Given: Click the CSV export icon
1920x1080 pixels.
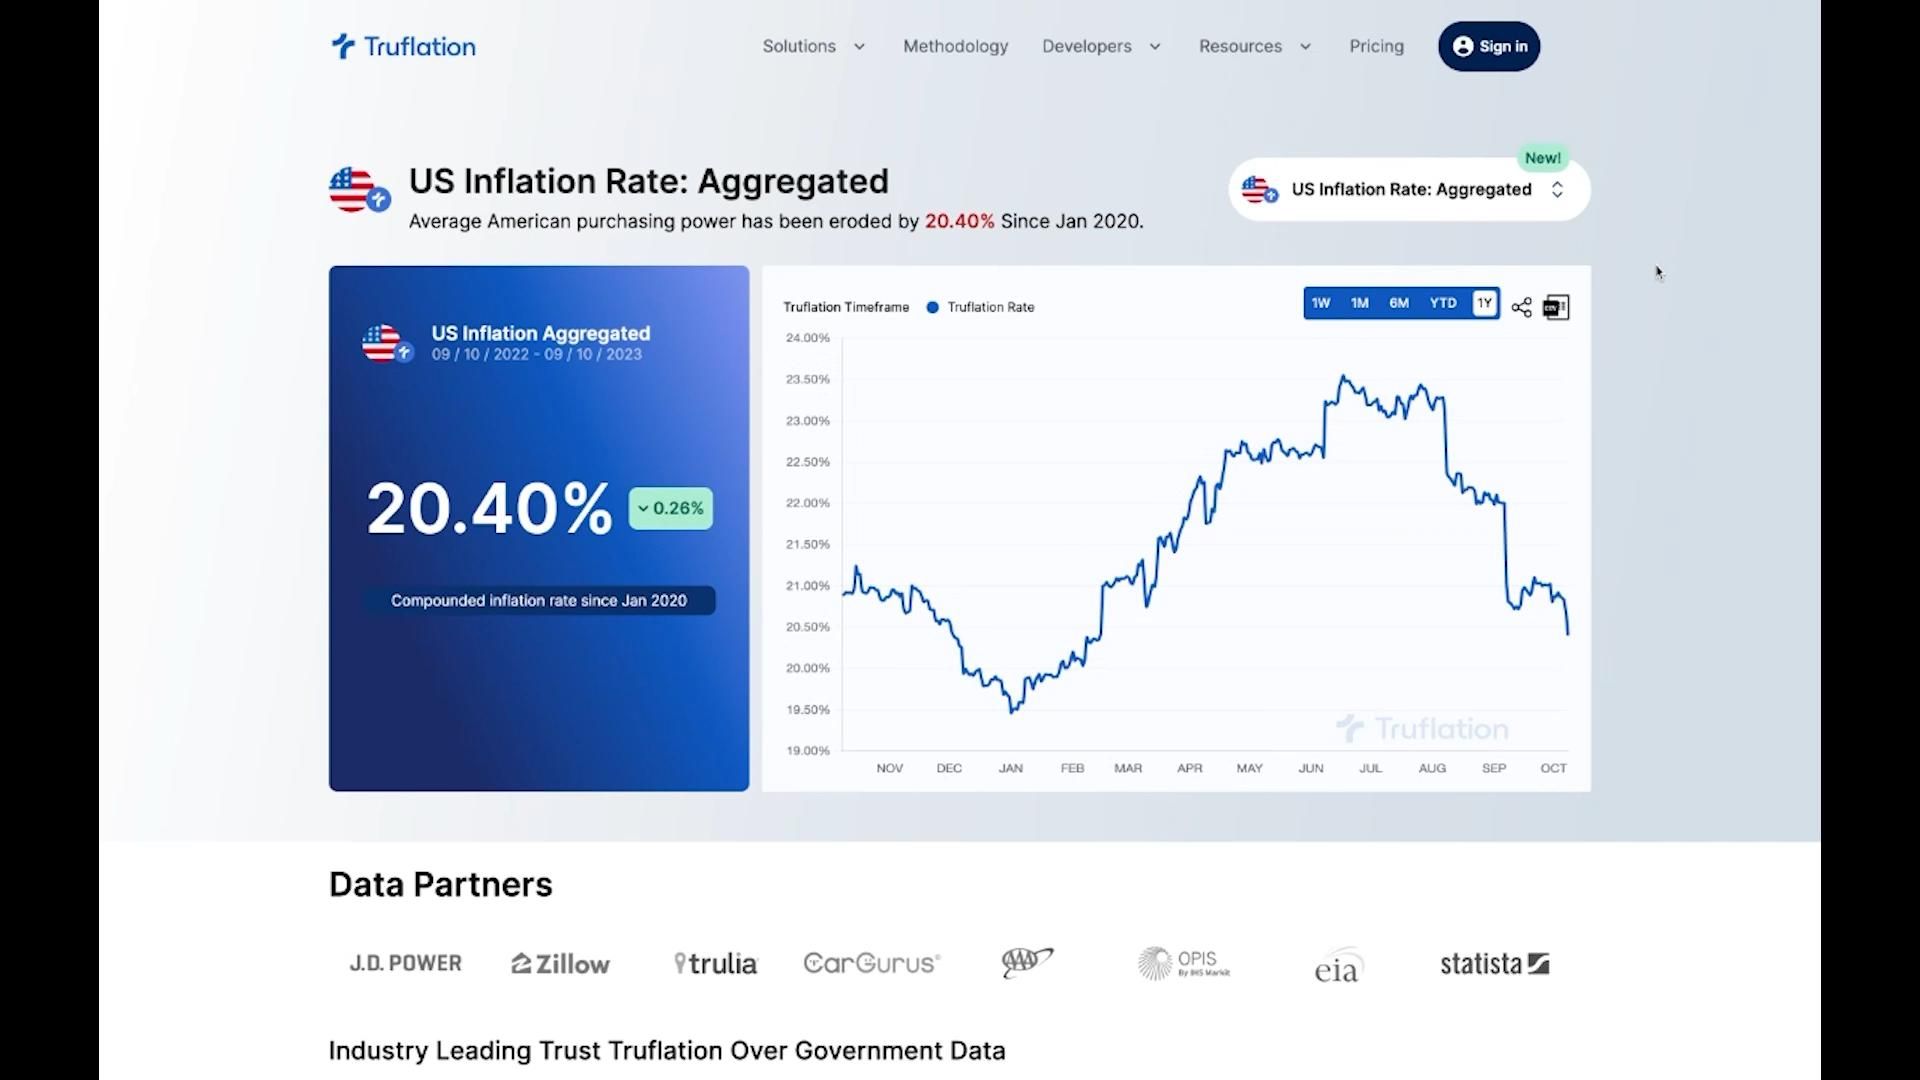Looking at the screenshot, I should coord(1555,307).
